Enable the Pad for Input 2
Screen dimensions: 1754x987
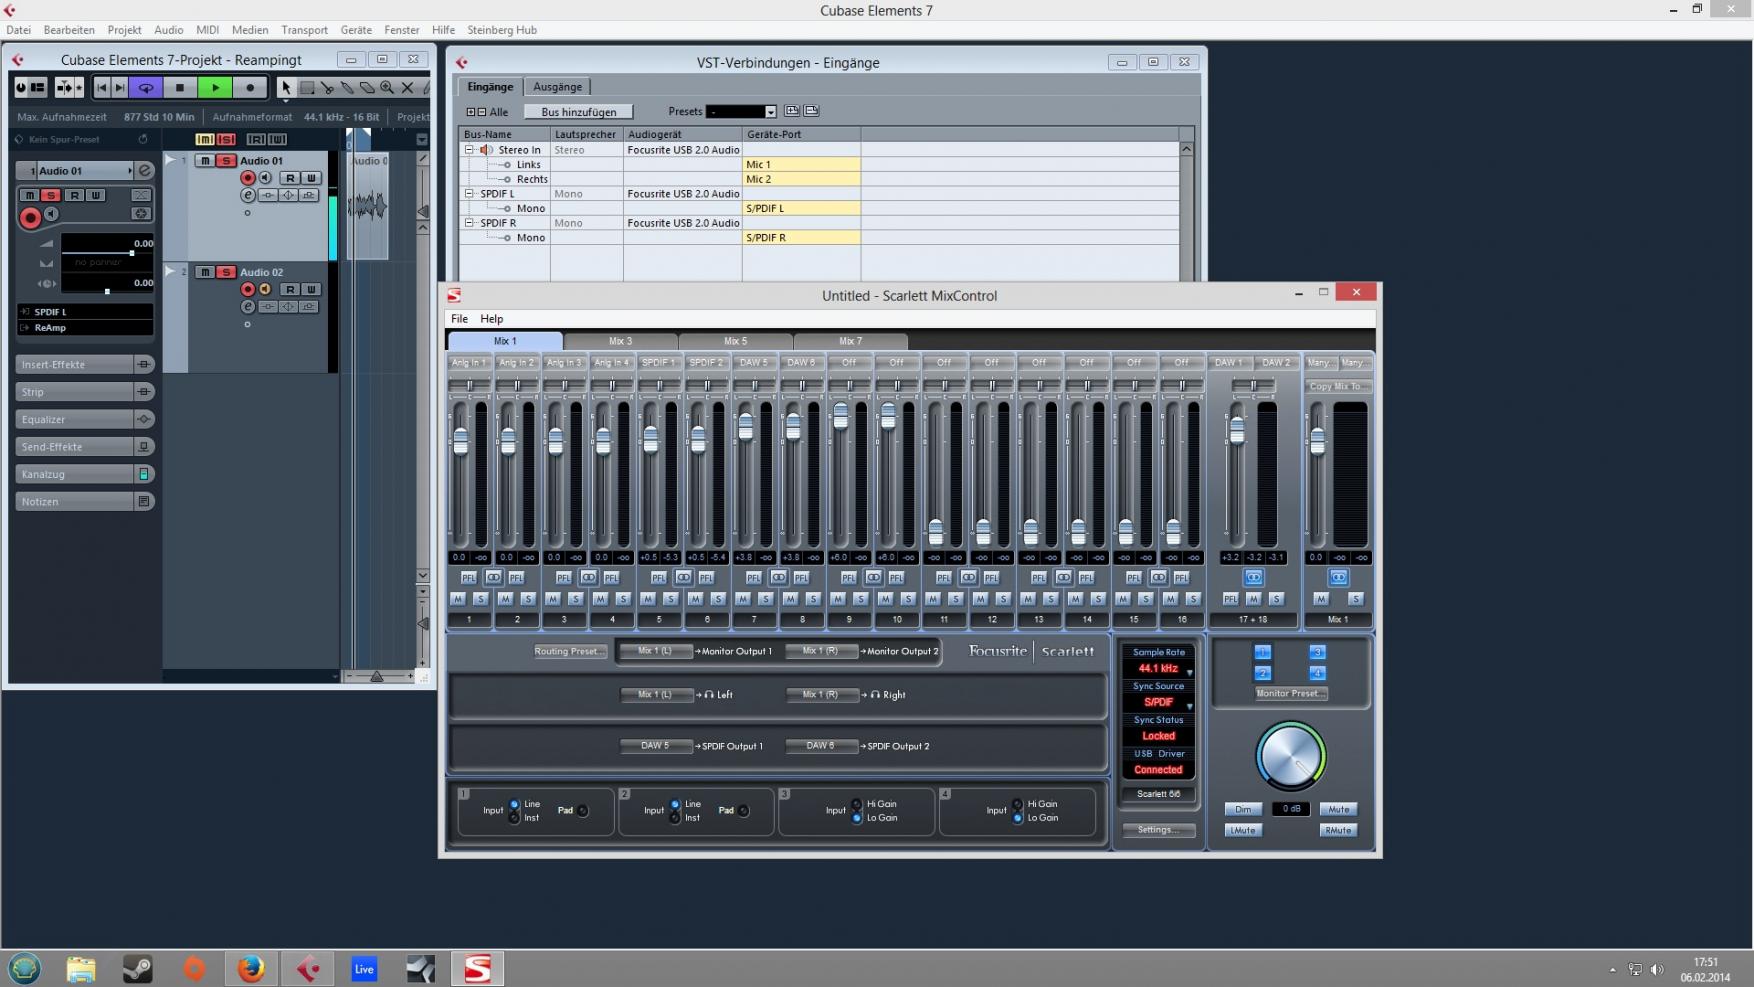[743, 811]
